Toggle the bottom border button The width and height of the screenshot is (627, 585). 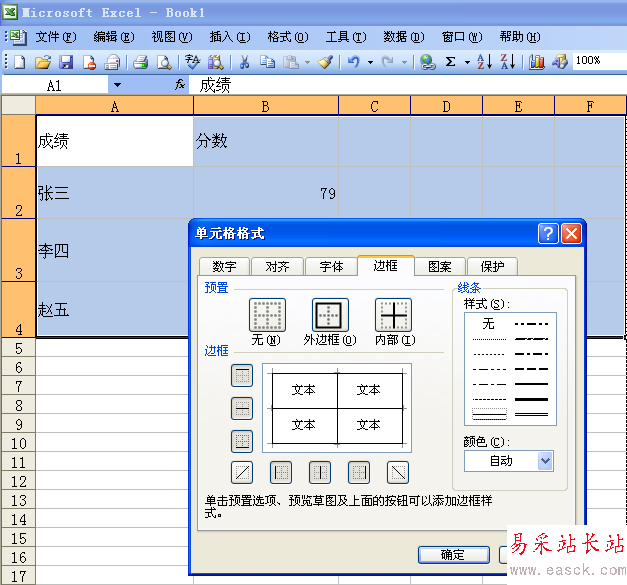pyautogui.click(x=242, y=441)
